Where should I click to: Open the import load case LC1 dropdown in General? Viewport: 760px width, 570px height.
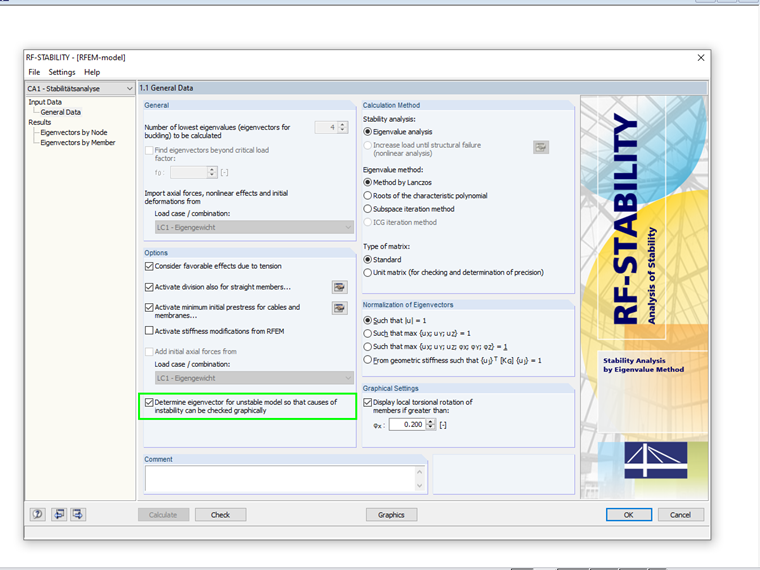(x=254, y=227)
